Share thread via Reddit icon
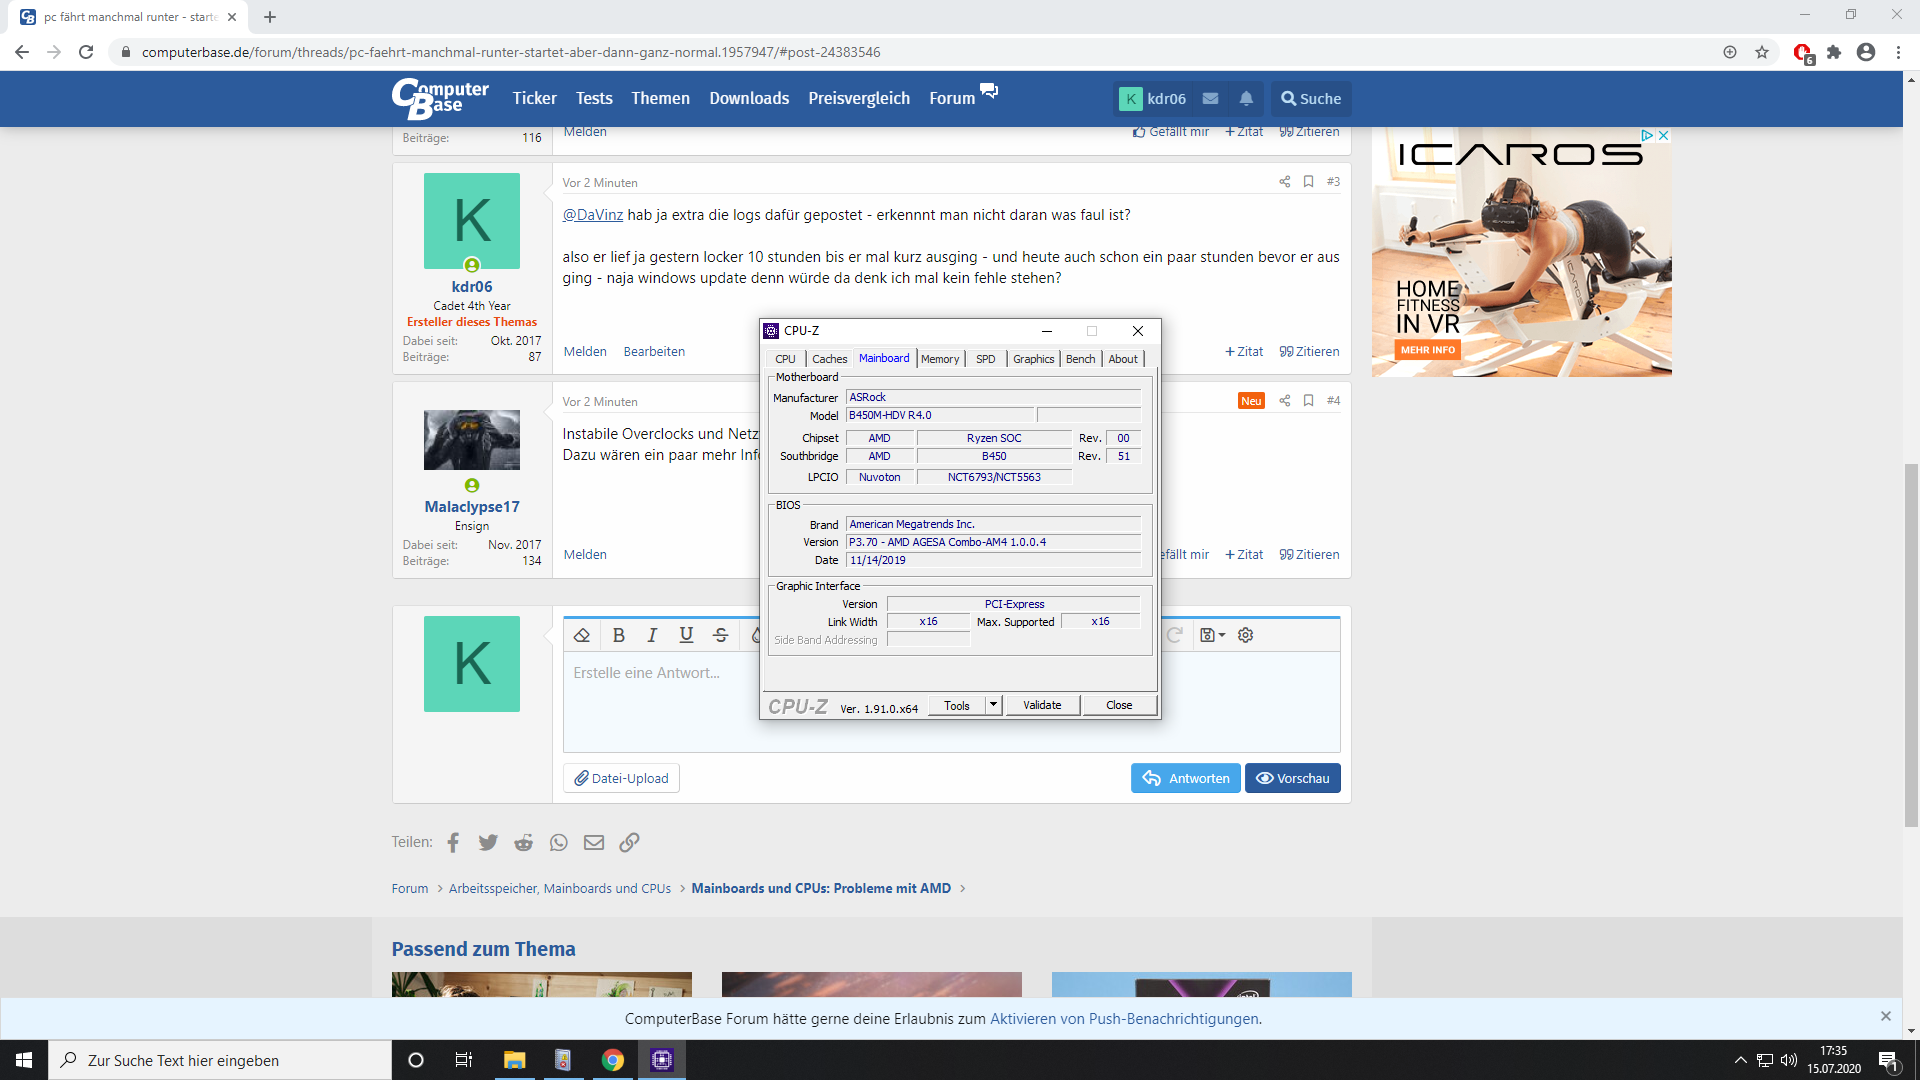This screenshot has height=1080, width=1920. click(x=523, y=842)
